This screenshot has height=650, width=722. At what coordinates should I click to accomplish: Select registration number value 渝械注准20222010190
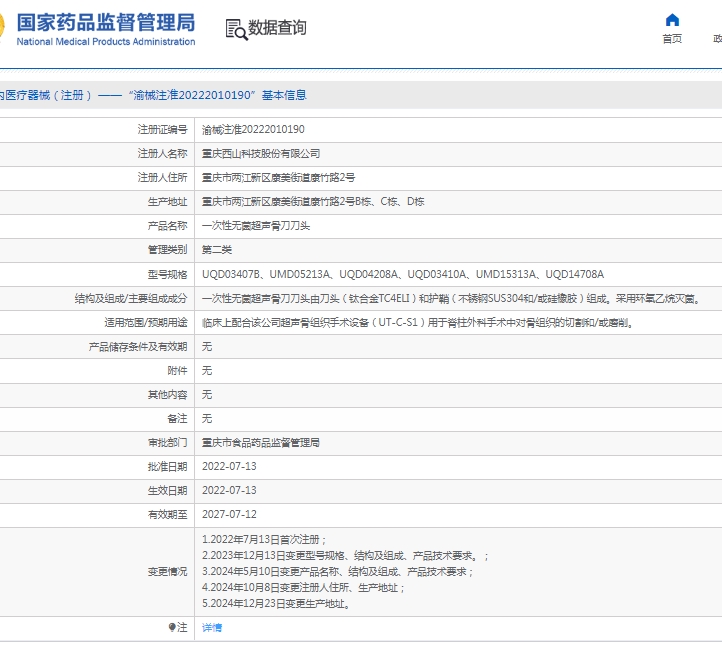253,129
